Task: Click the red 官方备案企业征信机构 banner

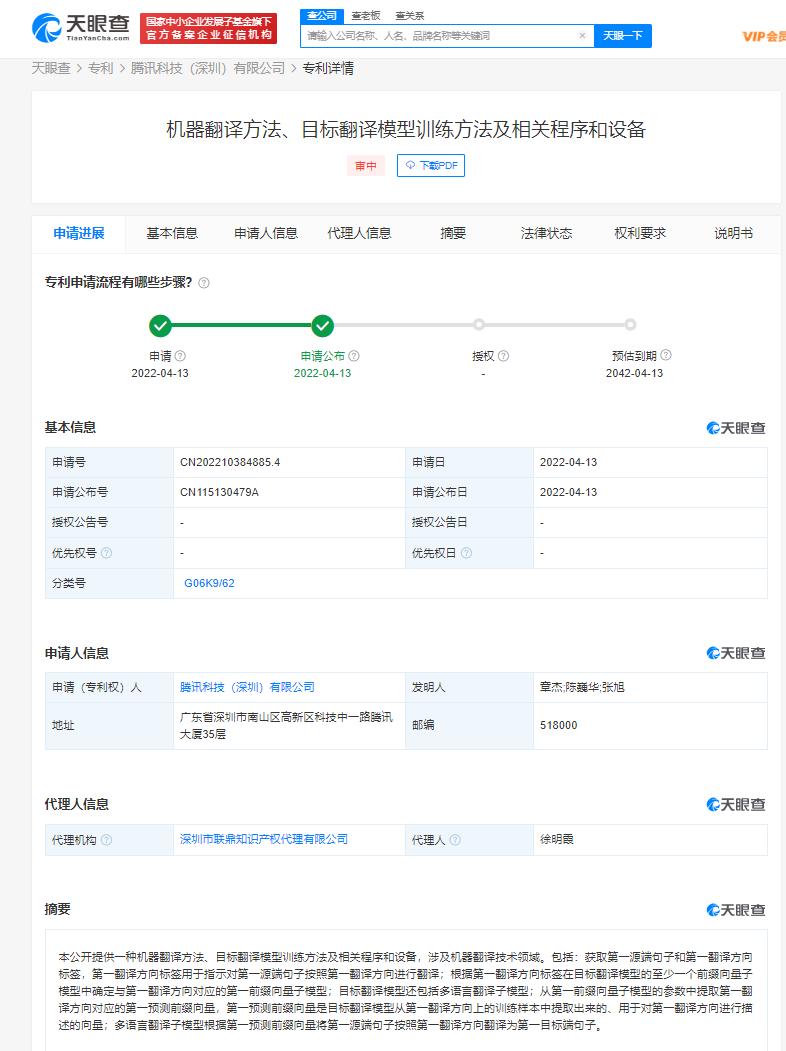Action: pyautogui.click(x=208, y=28)
